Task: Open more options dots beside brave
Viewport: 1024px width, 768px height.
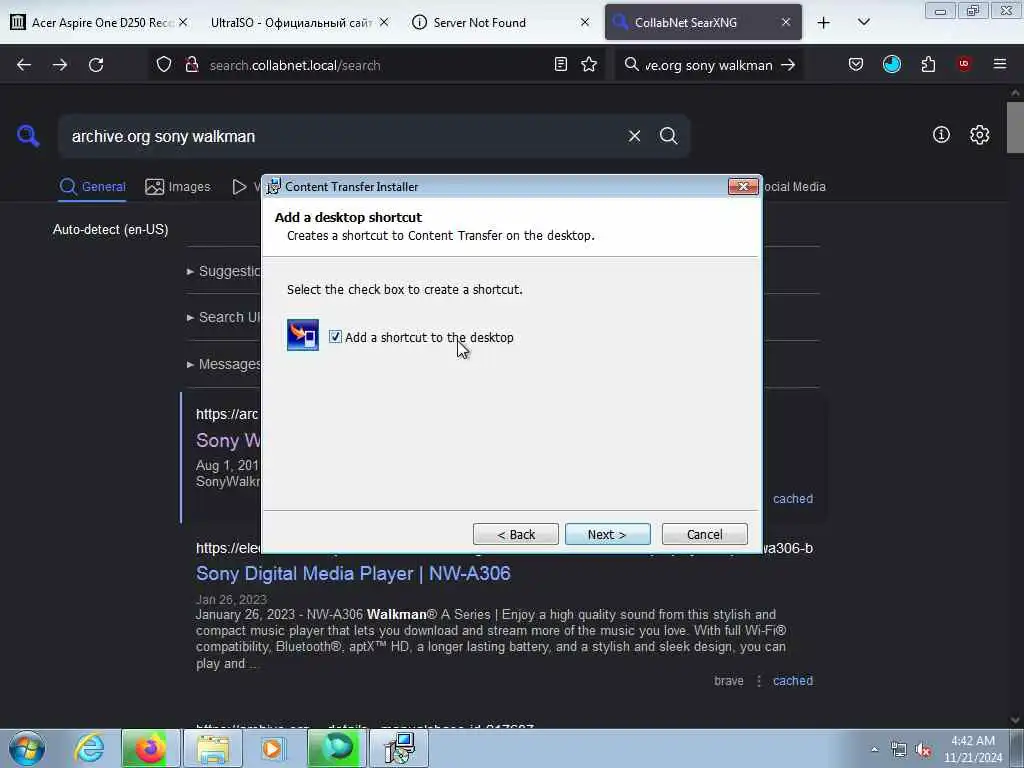Action: coord(758,681)
